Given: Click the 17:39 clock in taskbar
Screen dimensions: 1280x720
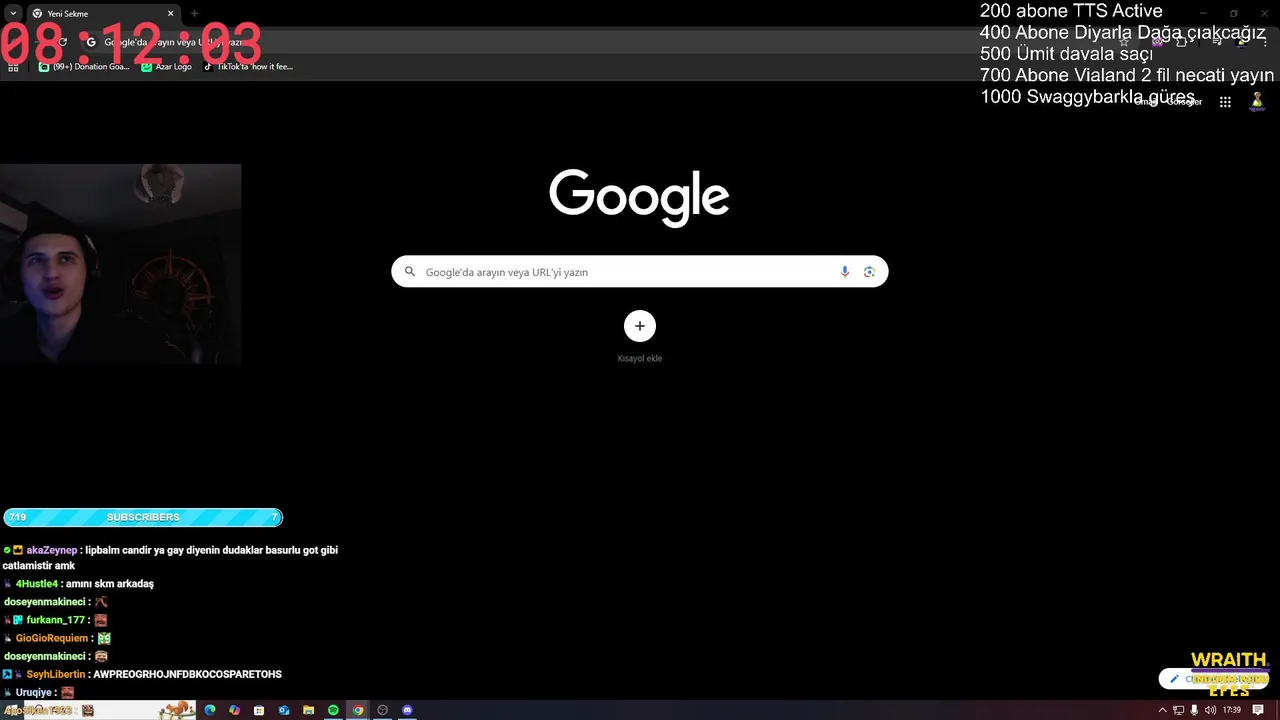Looking at the screenshot, I should [1231, 710].
